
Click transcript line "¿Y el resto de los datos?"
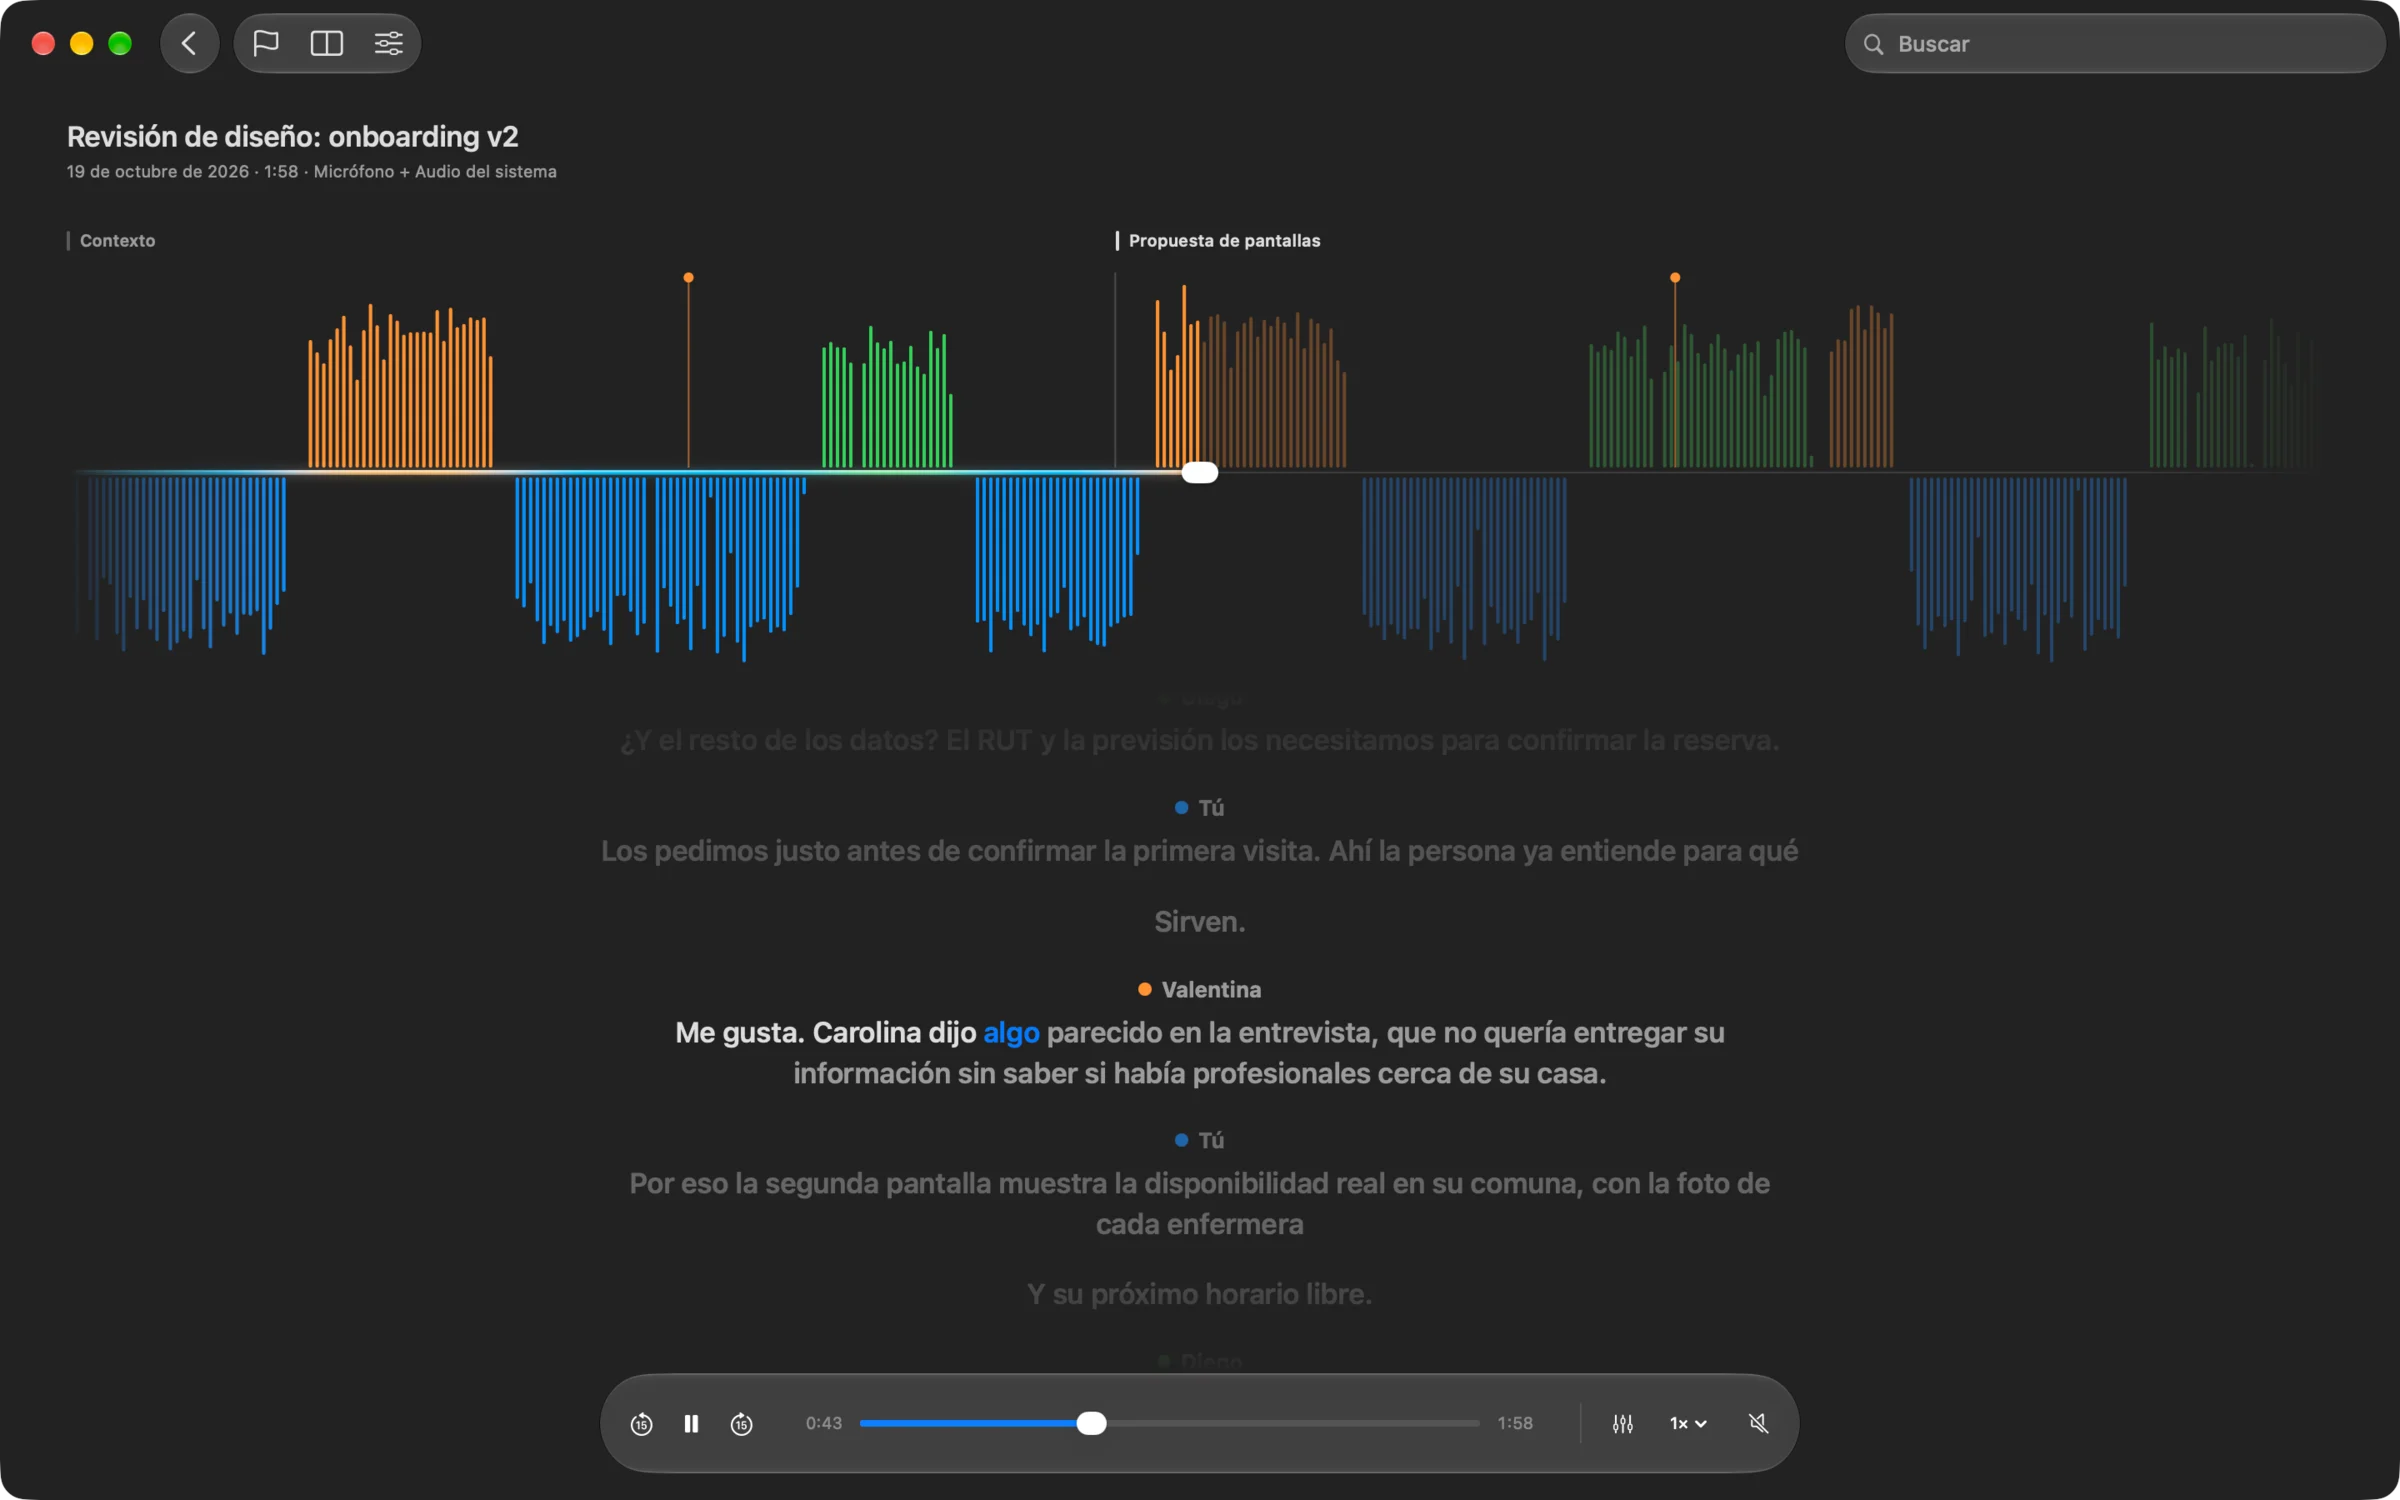tap(1200, 740)
